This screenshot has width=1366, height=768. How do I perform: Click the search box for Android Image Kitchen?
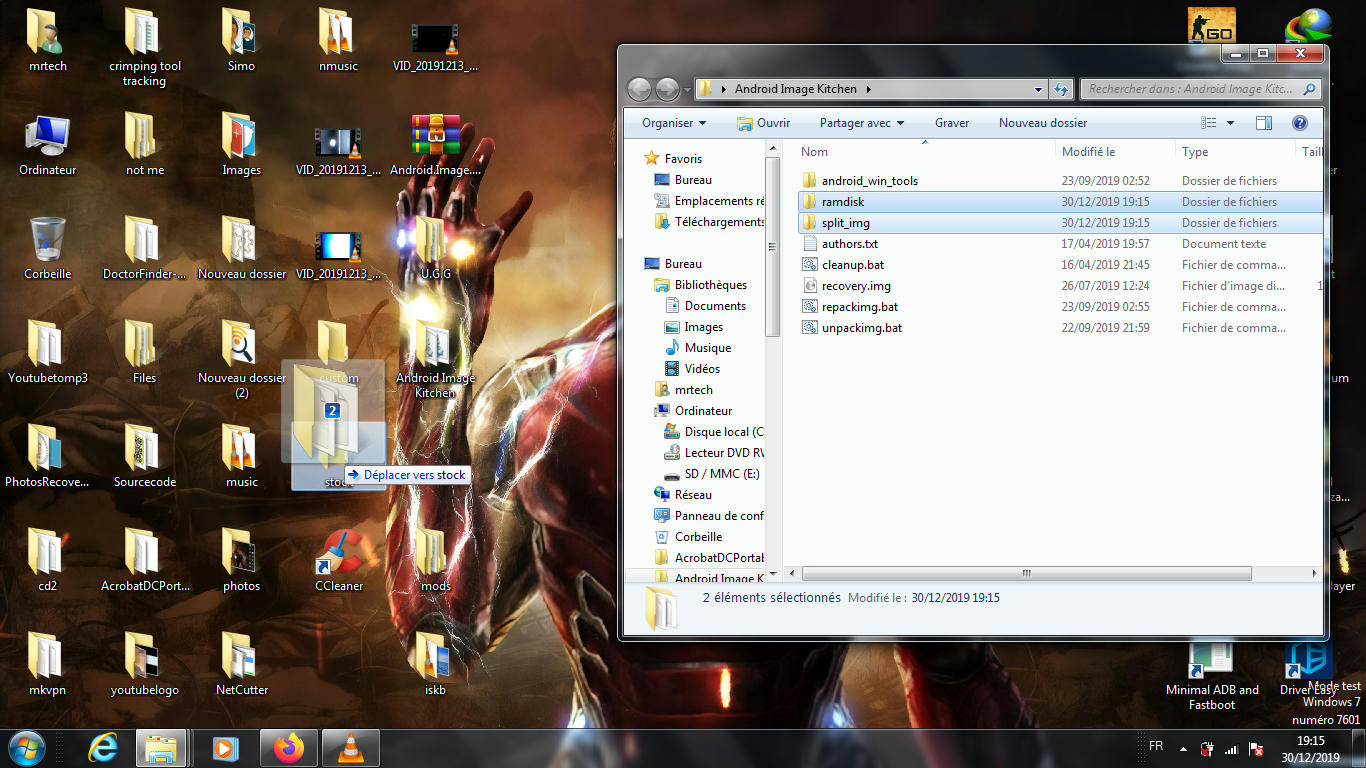click(x=1190, y=89)
